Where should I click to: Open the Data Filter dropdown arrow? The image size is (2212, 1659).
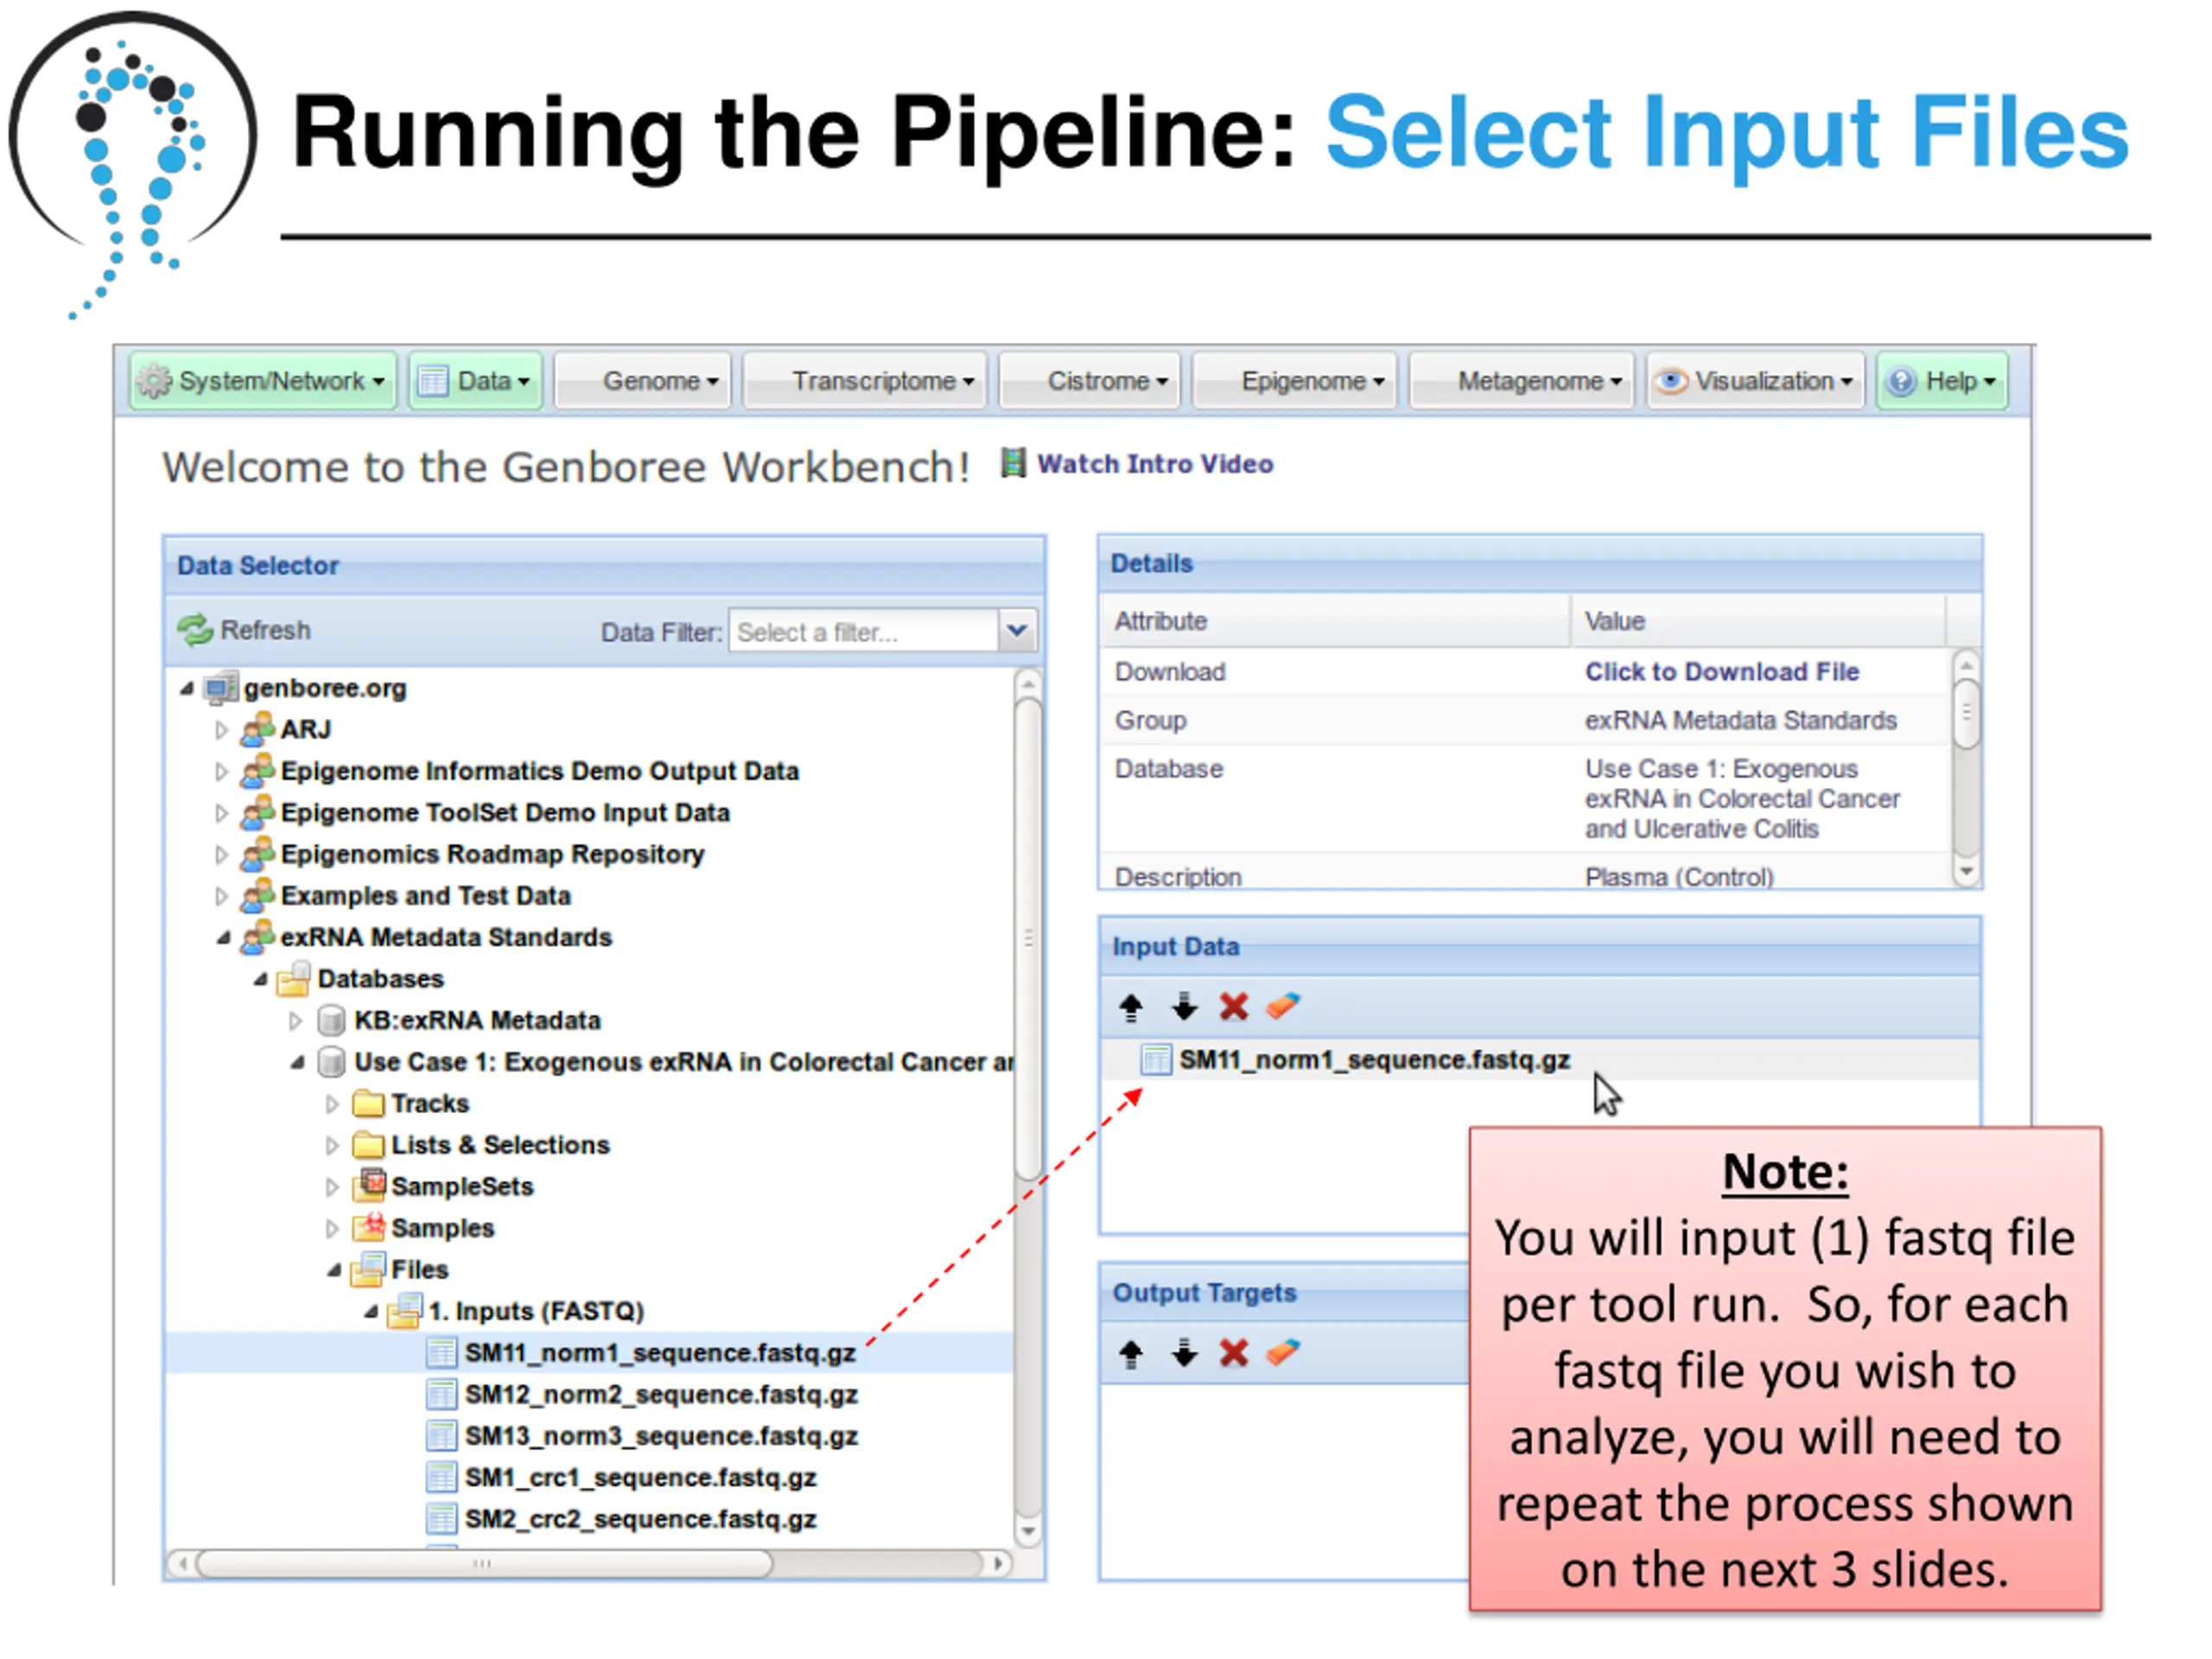[x=1017, y=631]
